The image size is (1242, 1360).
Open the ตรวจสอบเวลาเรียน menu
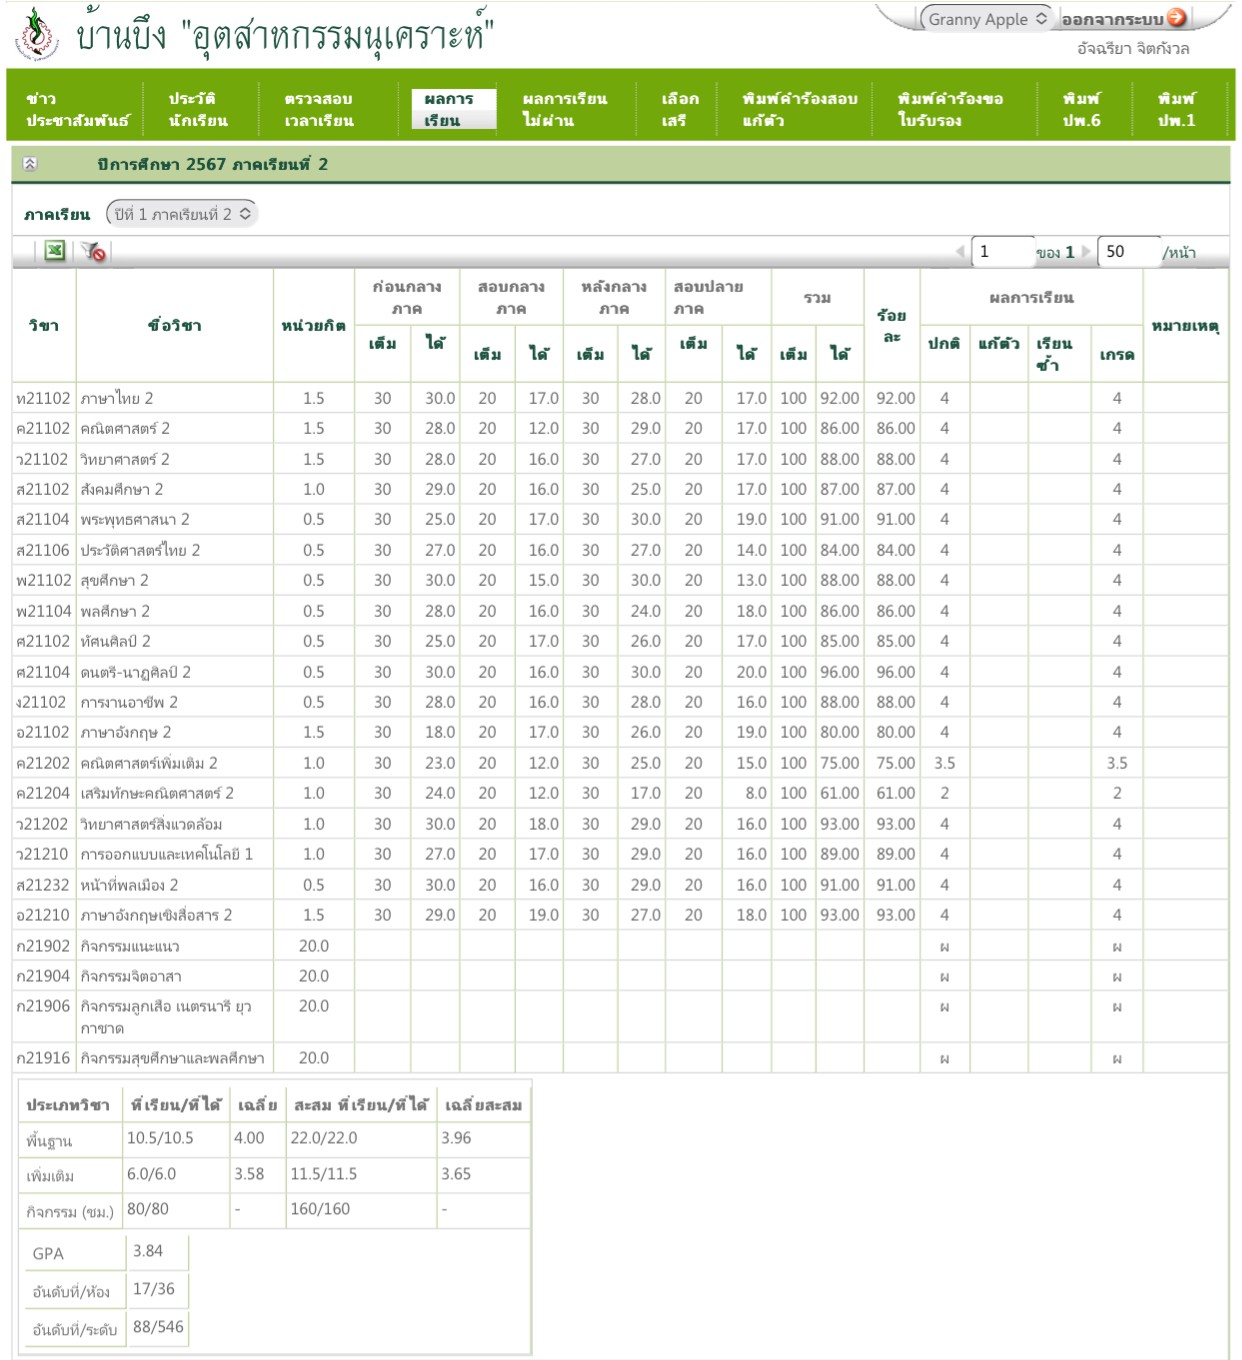pos(318,110)
